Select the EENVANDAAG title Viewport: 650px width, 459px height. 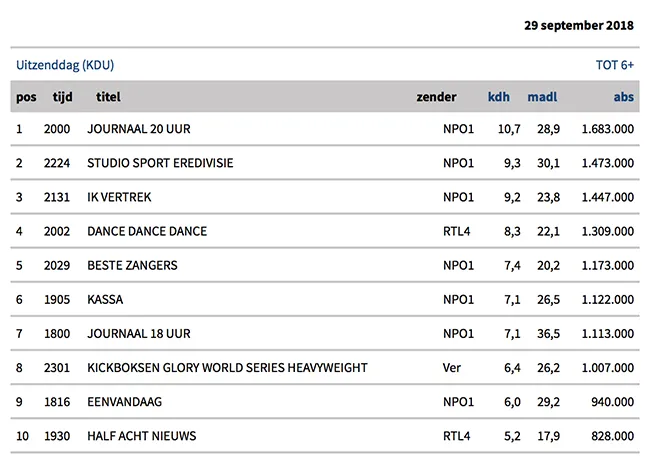click(125, 402)
